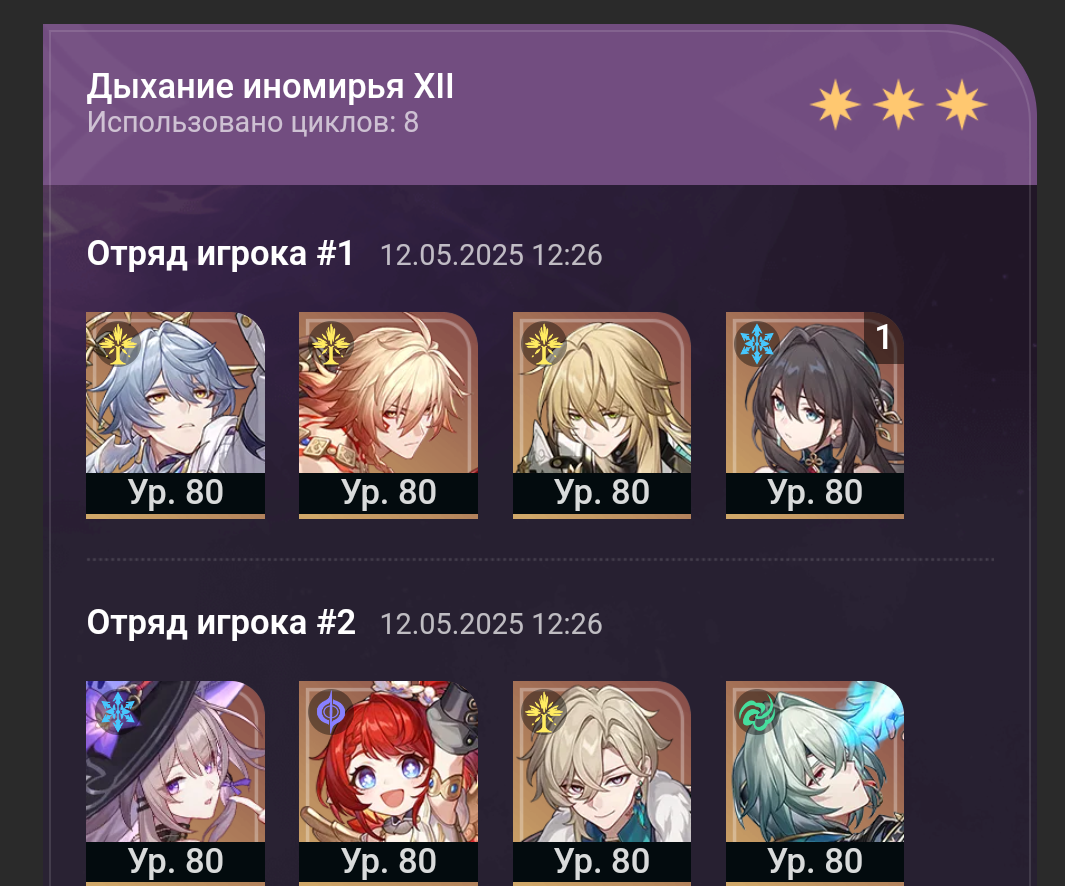Image resolution: width=1065 pixels, height=886 pixels.
Task: Click the Дыхание иномирья XII title
Action: click(270, 87)
